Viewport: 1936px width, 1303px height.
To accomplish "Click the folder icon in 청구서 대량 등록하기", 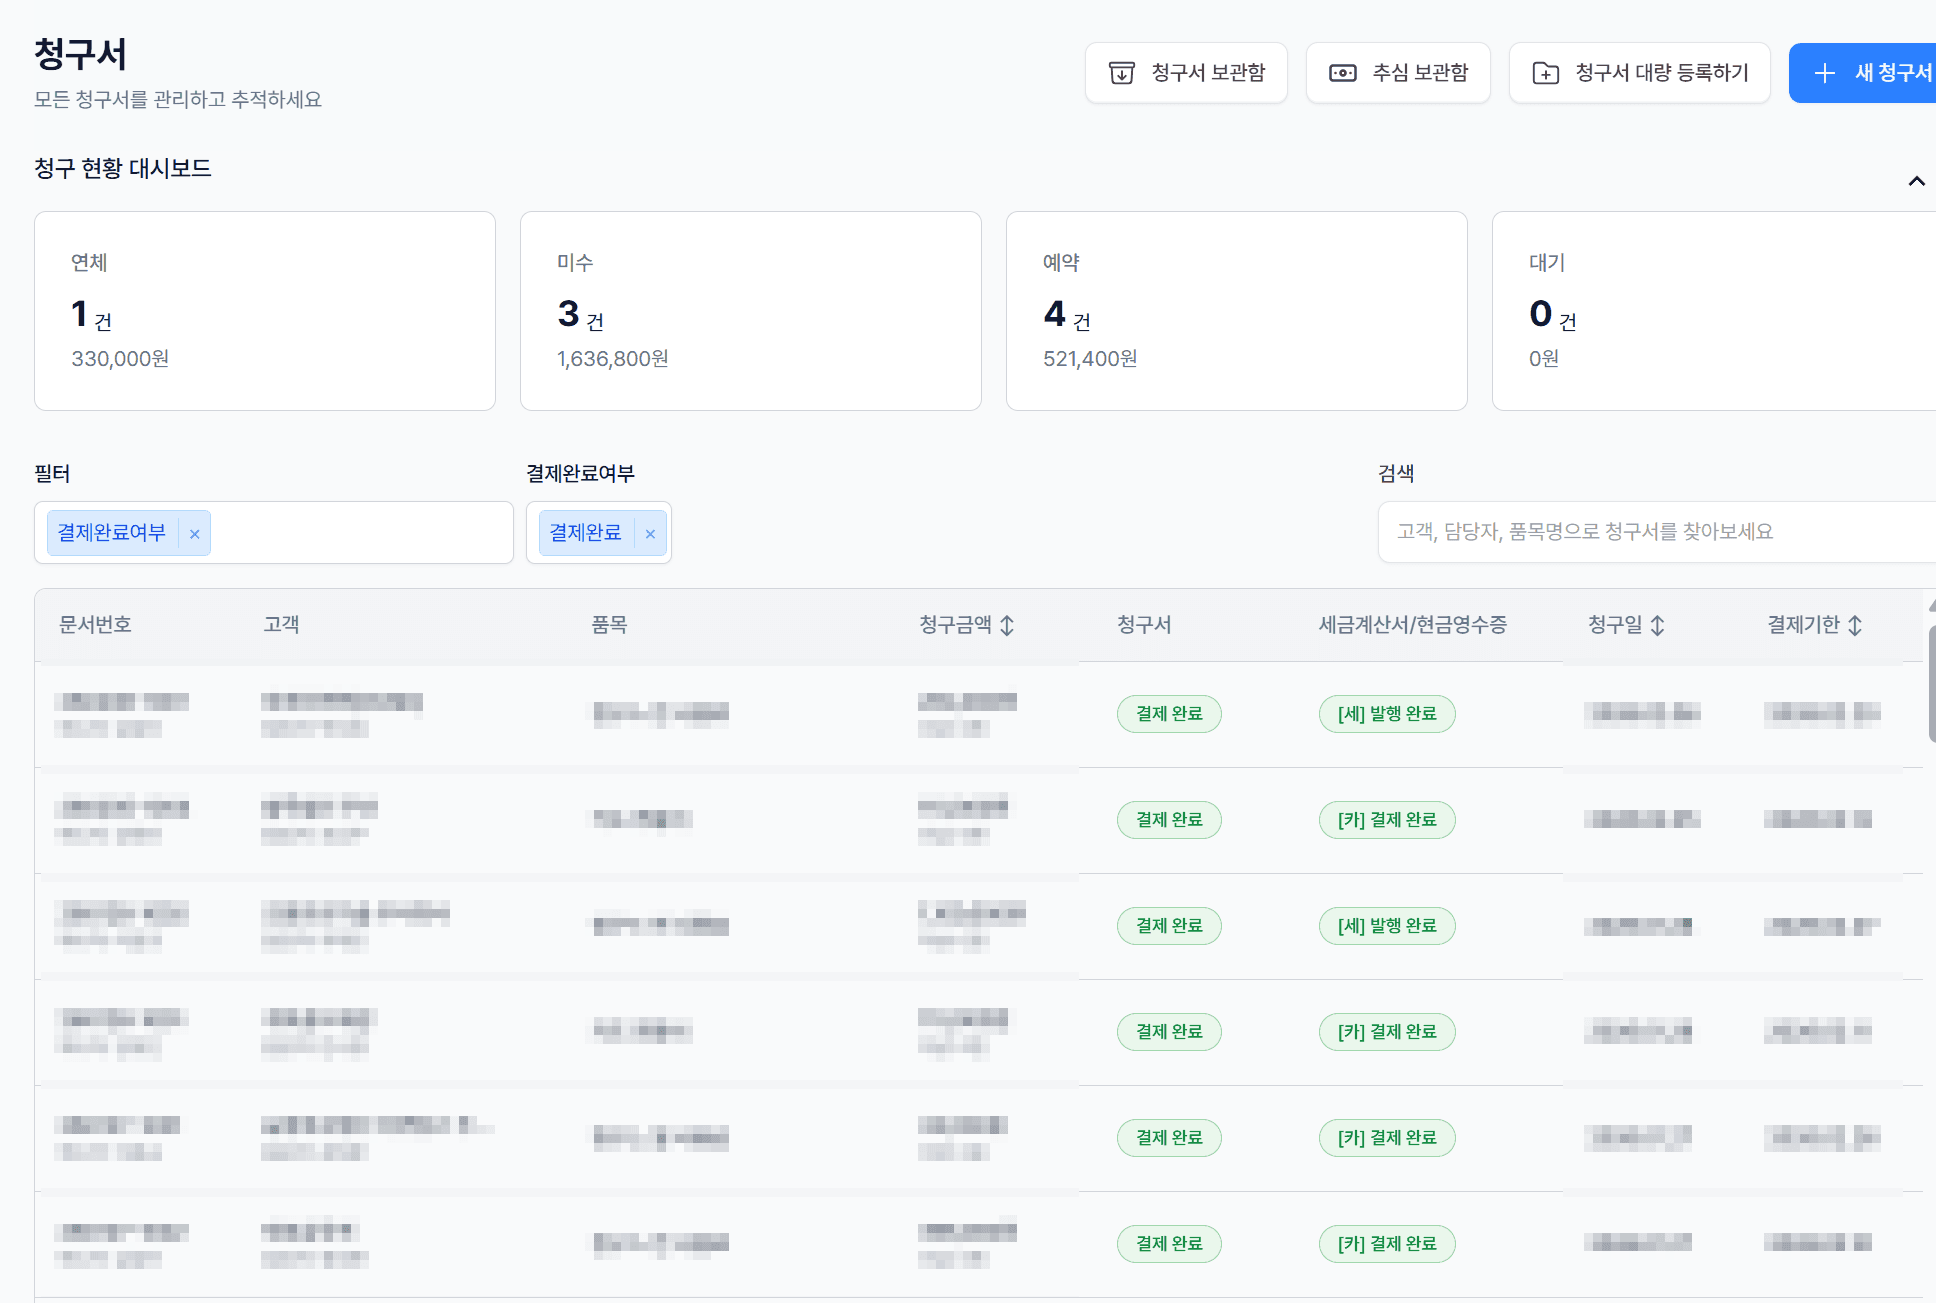I will 1545,73.
